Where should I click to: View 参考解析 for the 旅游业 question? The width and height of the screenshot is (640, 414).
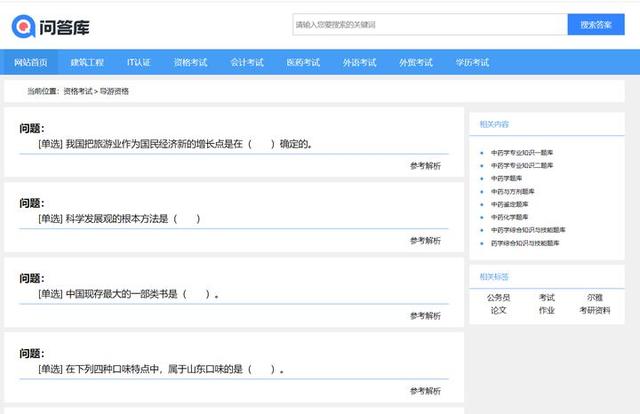425,166
